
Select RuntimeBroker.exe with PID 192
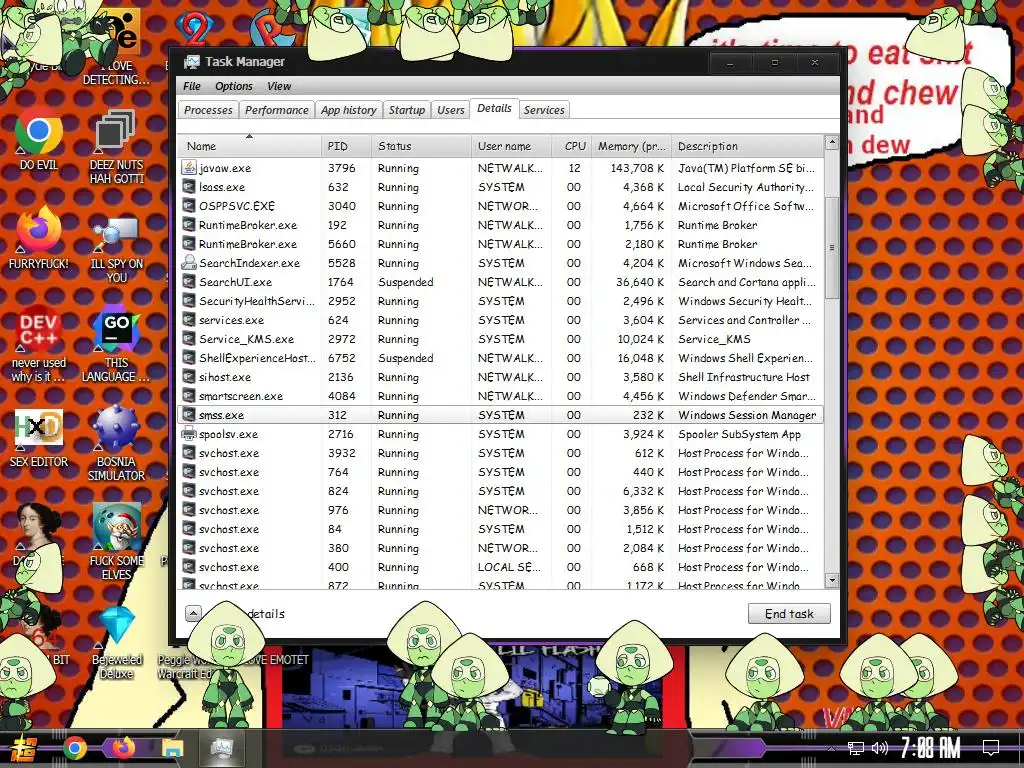pos(500,225)
